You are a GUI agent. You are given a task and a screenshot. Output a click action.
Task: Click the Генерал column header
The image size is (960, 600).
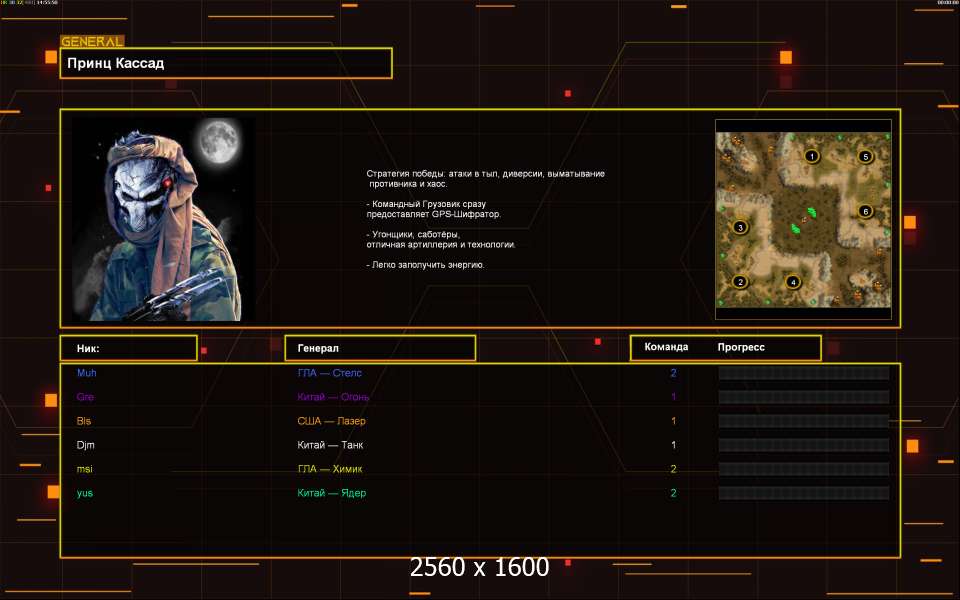point(380,348)
